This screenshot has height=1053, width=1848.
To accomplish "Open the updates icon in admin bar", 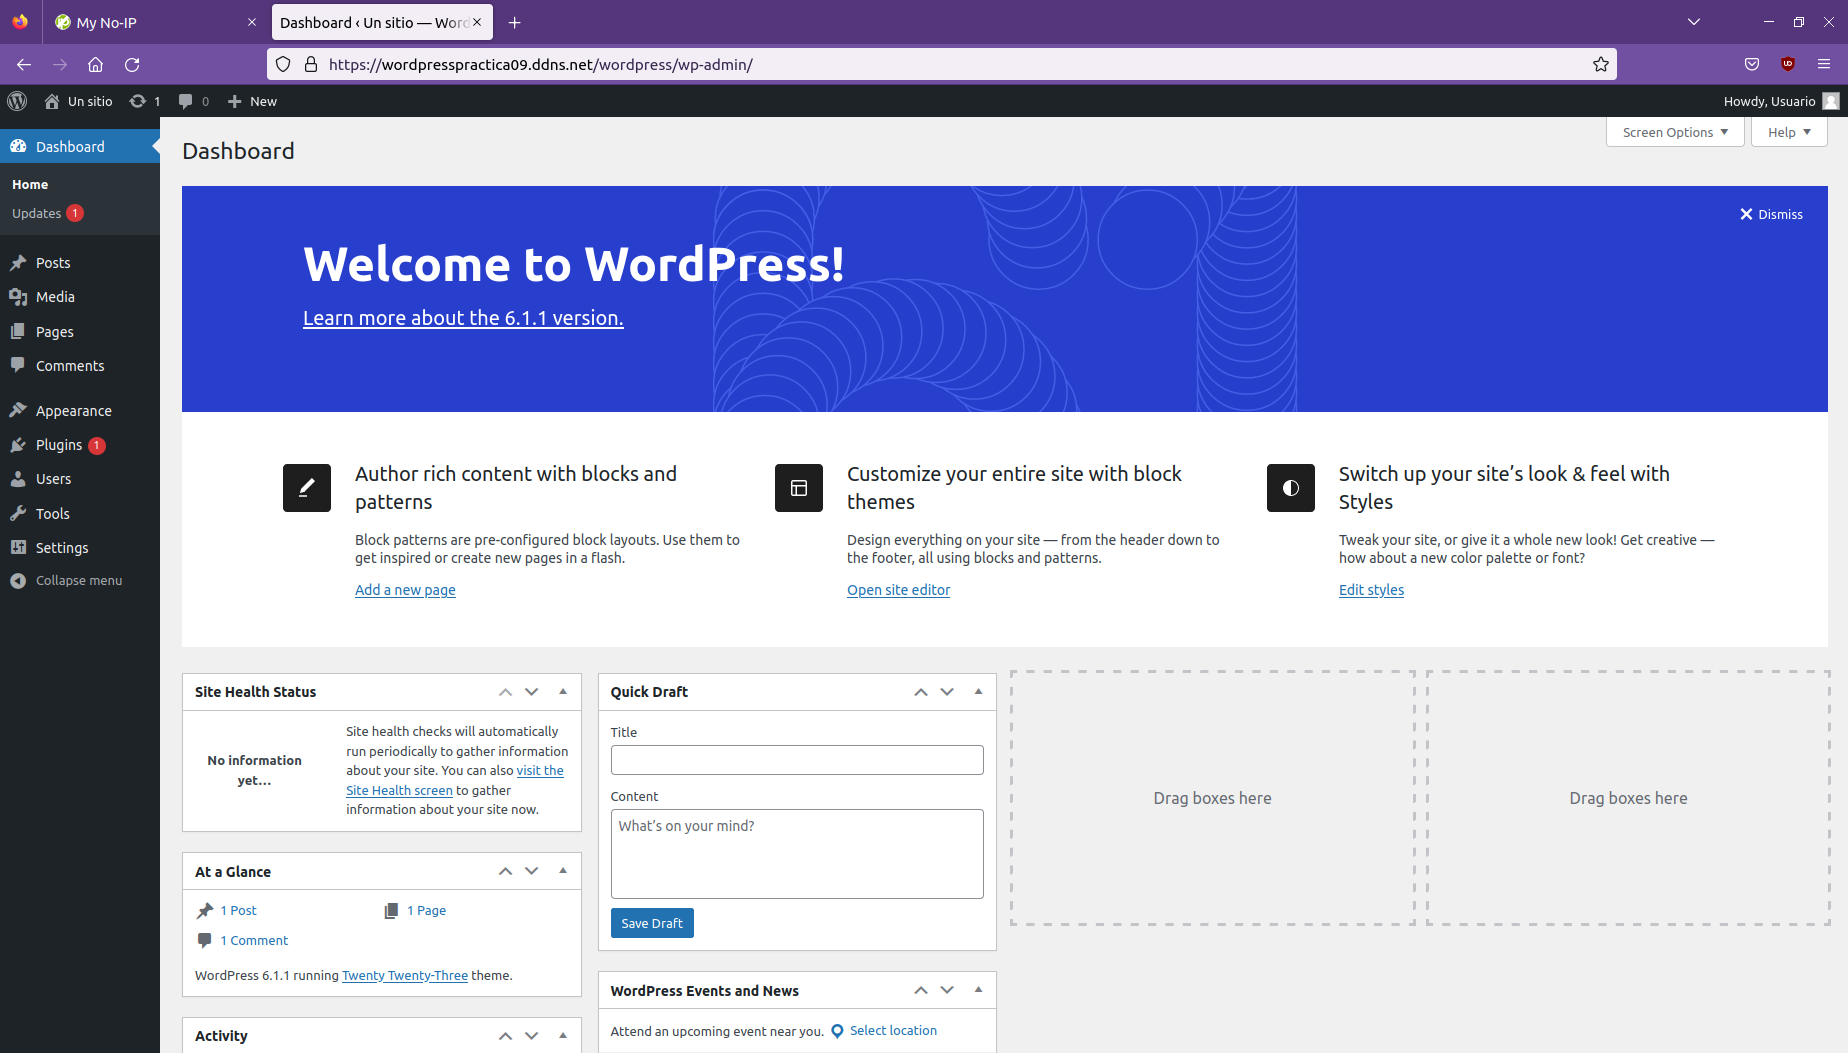I will pyautogui.click(x=145, y=101).
